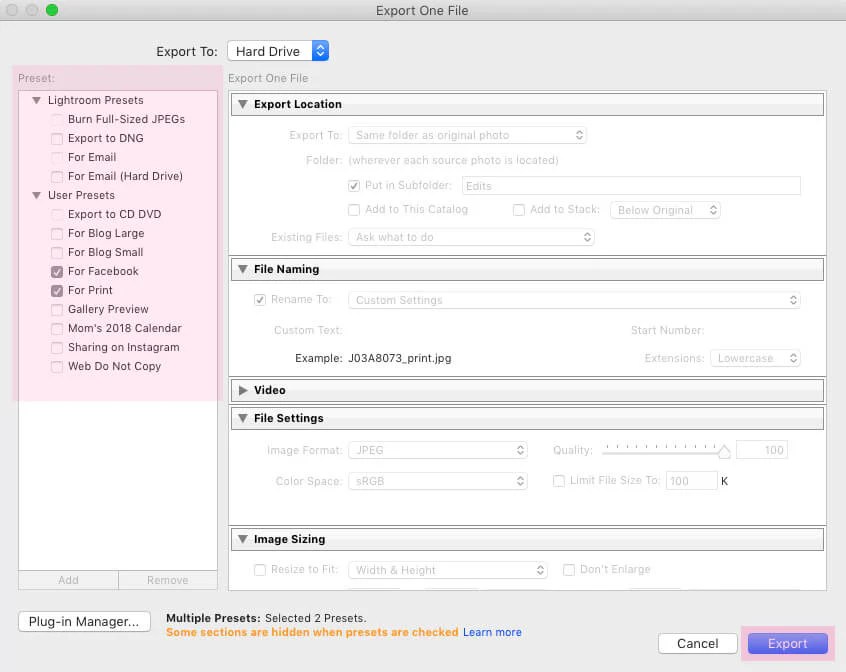Select the Gallery Preview preset label
Screen dimensions: 846x672
[108, 310]
